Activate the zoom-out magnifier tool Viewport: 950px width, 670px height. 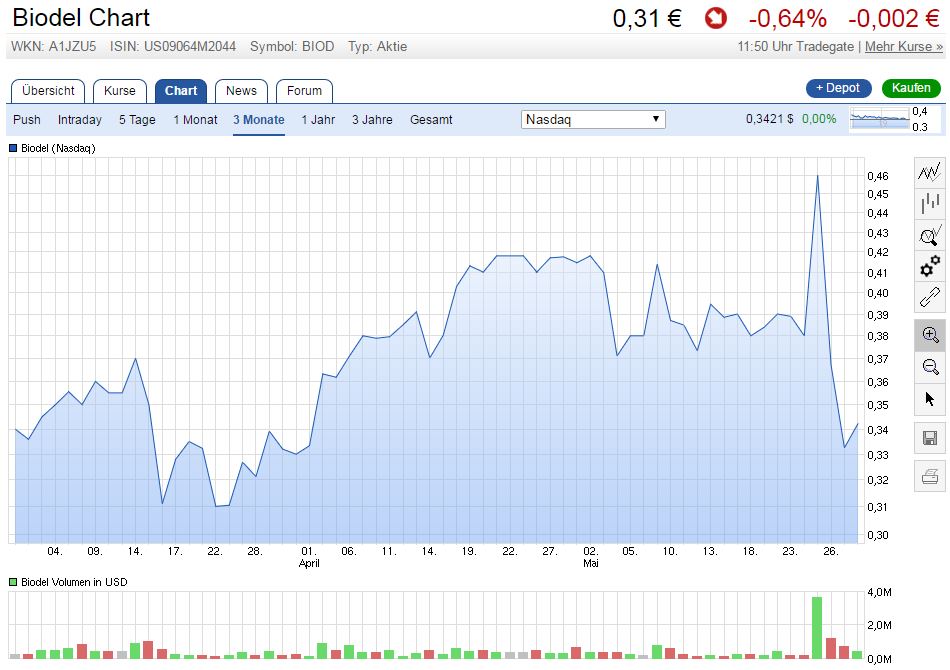pos(929,367)
